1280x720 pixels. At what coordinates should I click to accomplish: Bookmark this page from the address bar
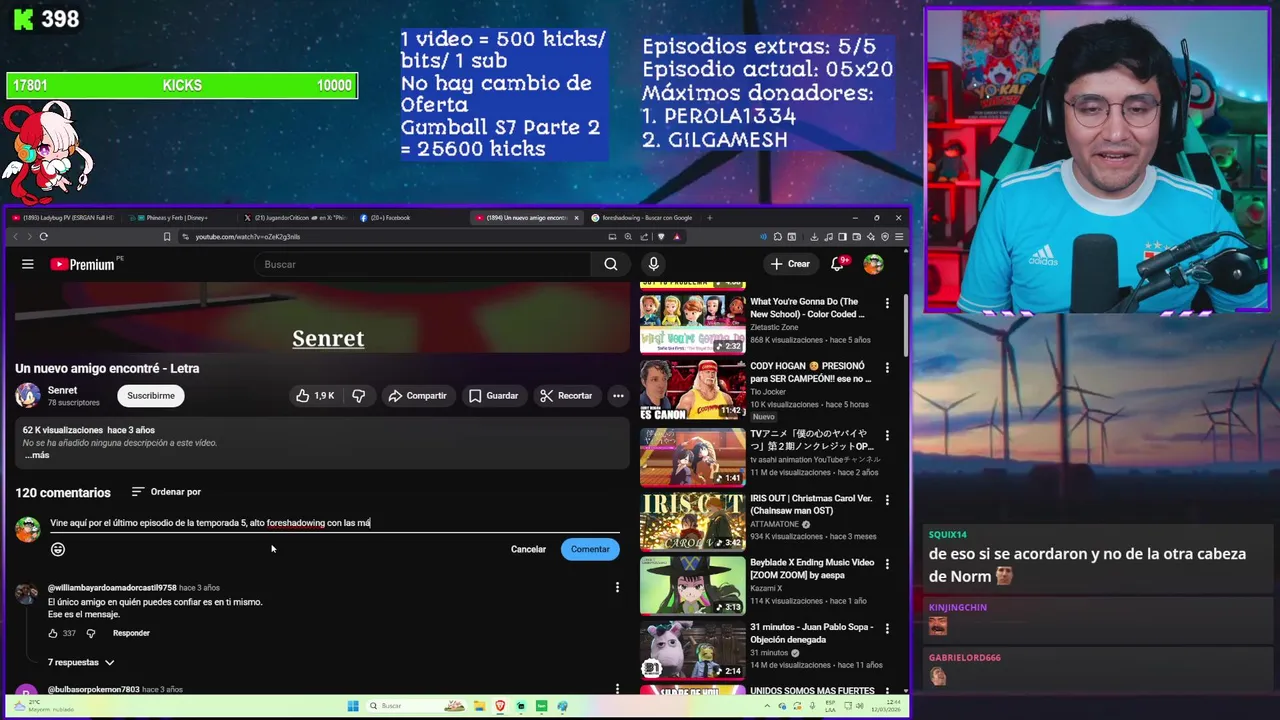click(167, 237)
